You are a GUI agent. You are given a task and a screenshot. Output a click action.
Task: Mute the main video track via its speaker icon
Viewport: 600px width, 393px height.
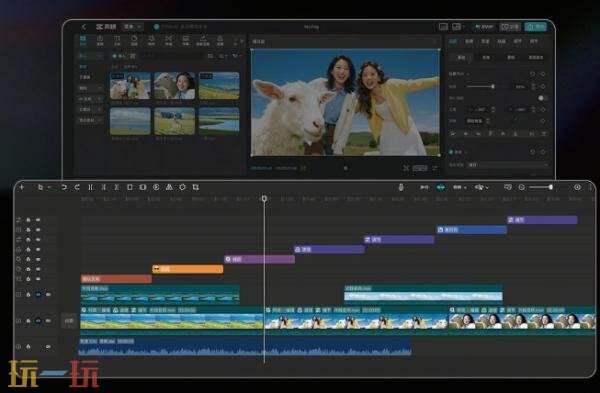coord(48,321)
